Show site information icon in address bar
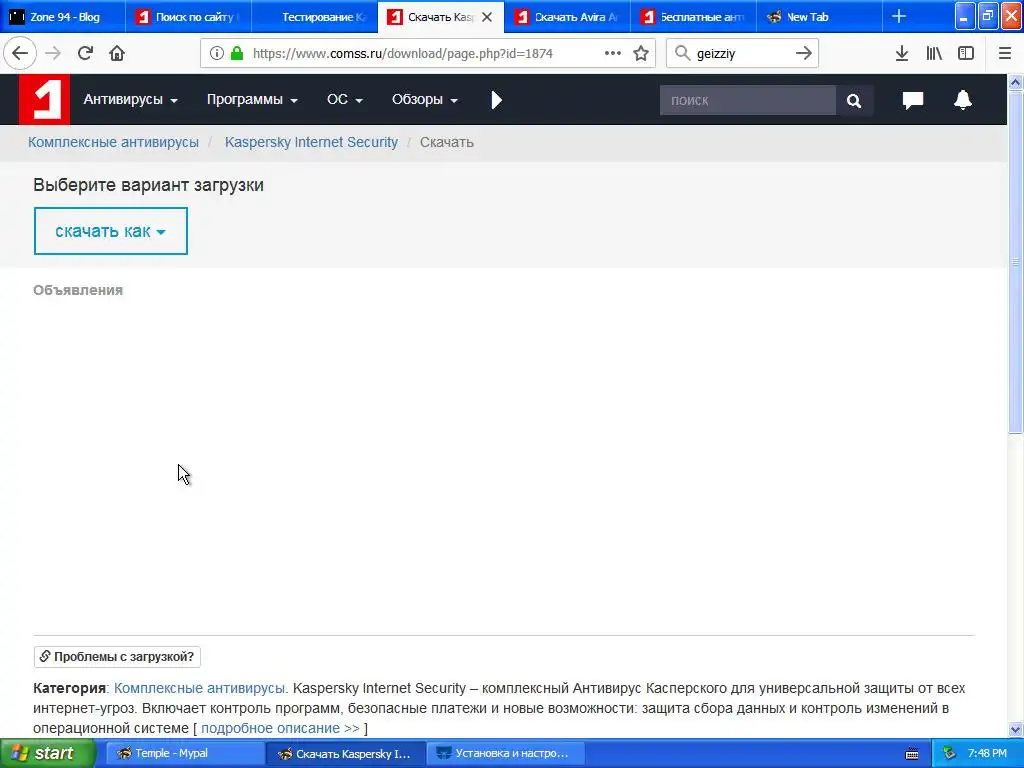This screenshot has height=768, width=1024. pos(217,54)
